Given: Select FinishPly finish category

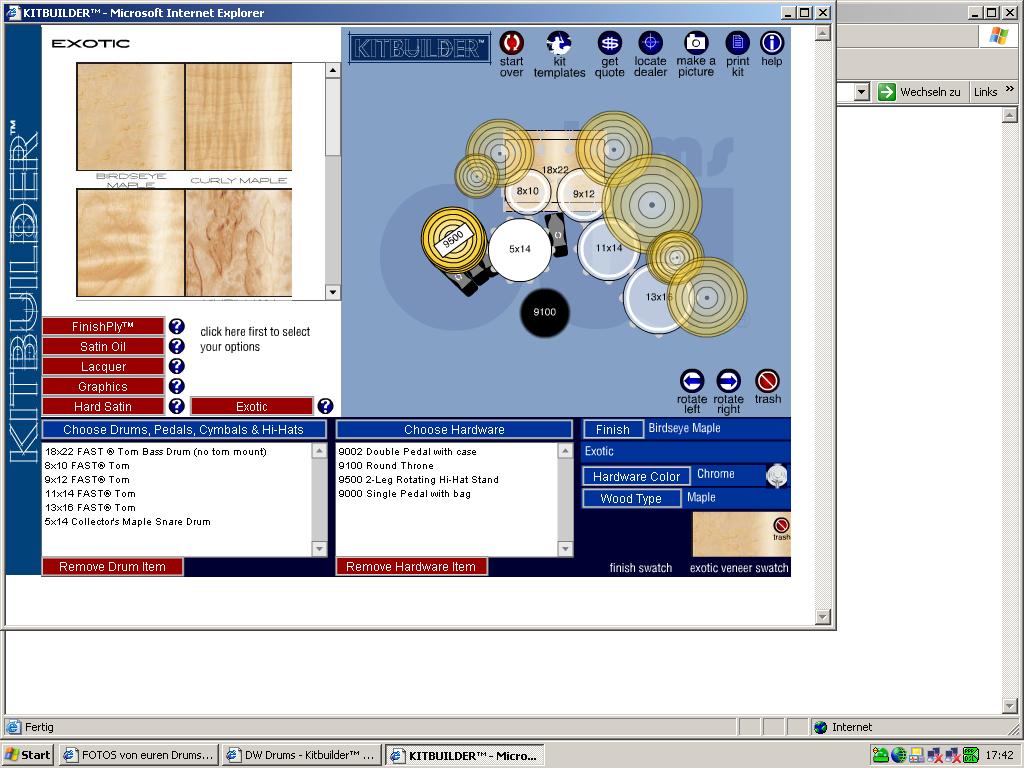Looking at the screenshot, I should coord(103,327).
